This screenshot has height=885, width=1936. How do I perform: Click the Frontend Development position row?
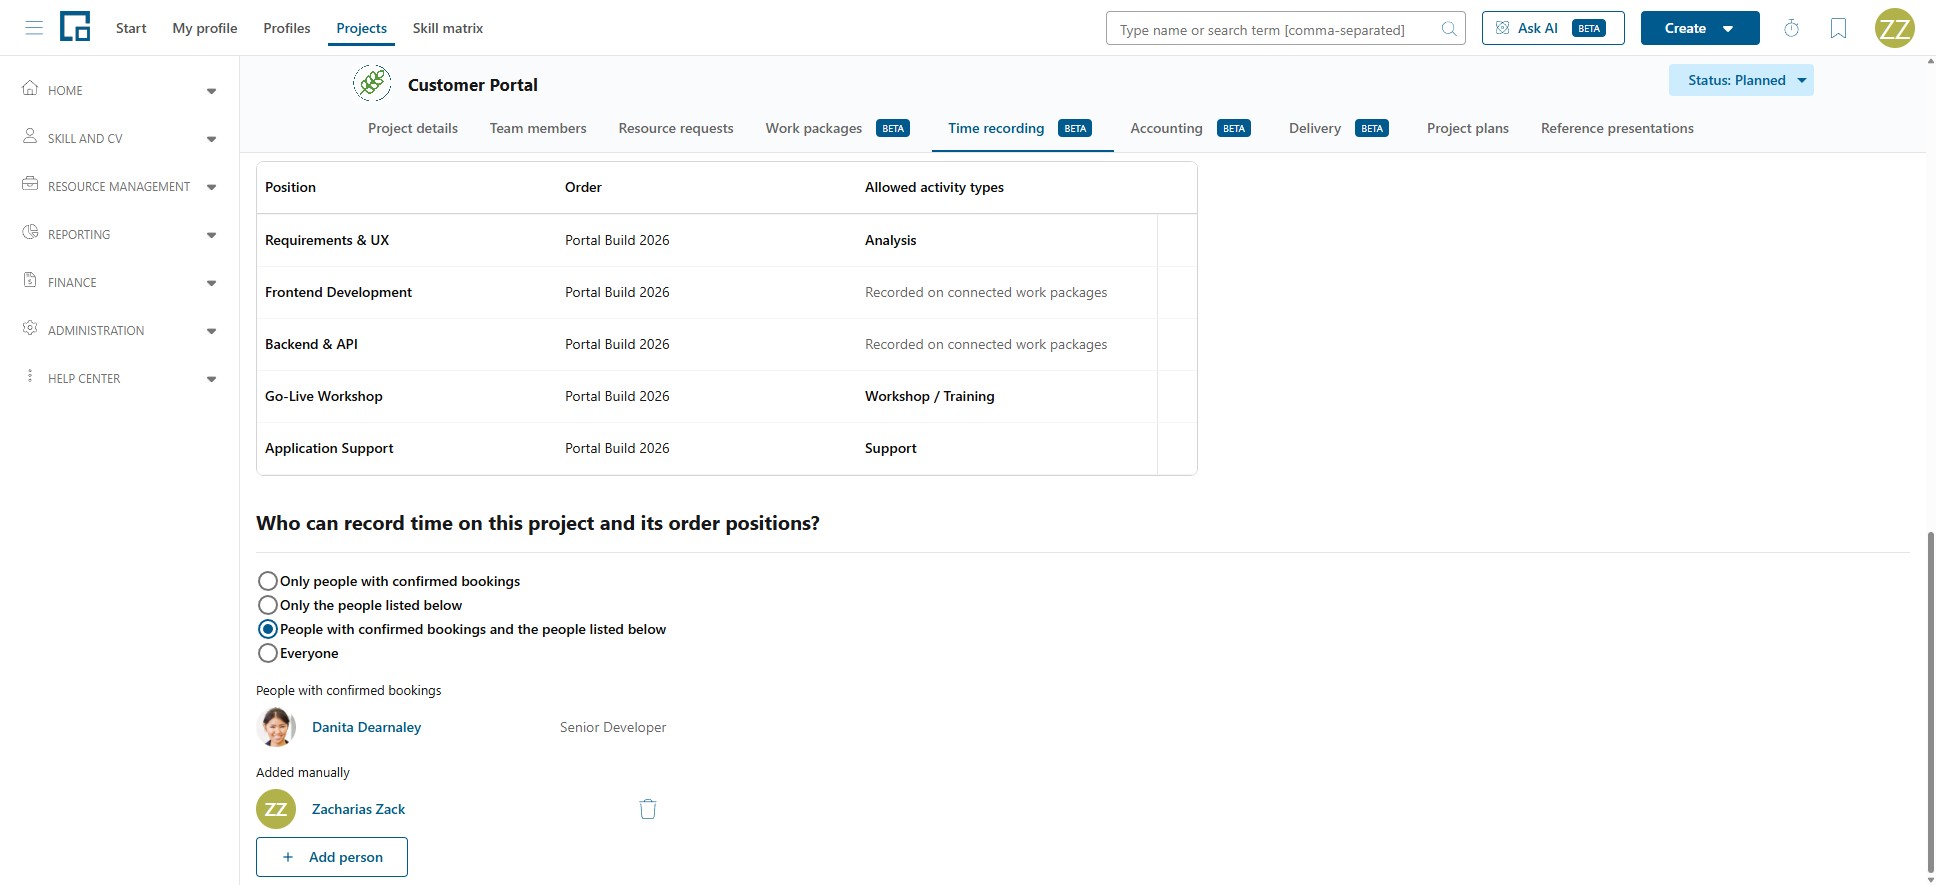pyautogui.click(x=726, y=292)
